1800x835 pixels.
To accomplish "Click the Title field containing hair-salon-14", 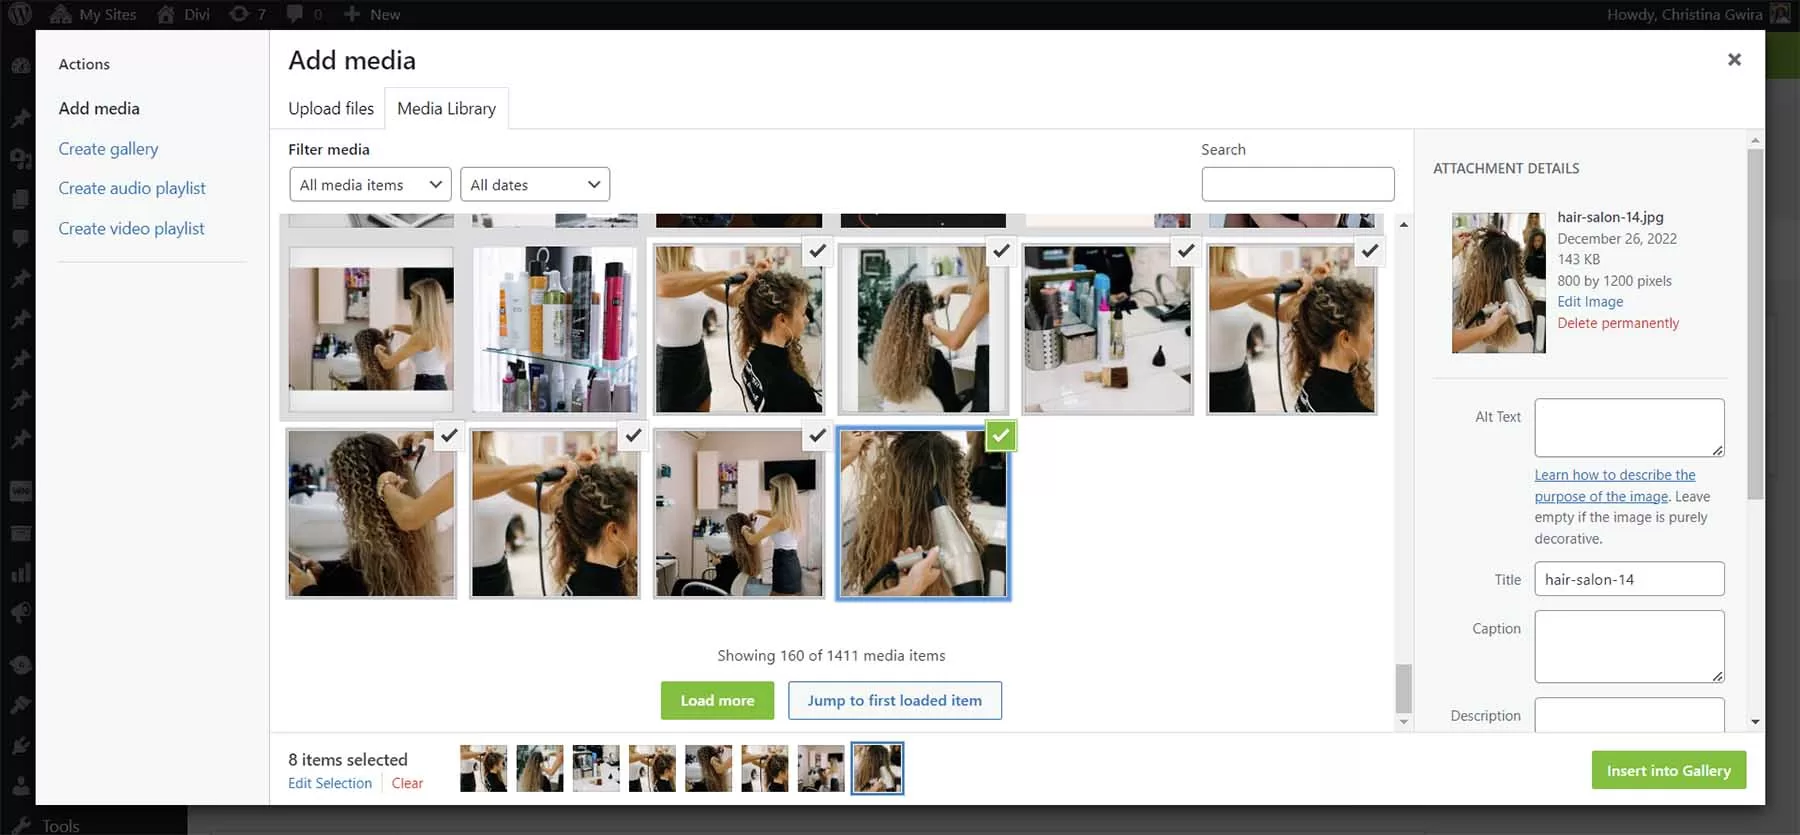I will pyautogui.click(x=1629, y=579).
